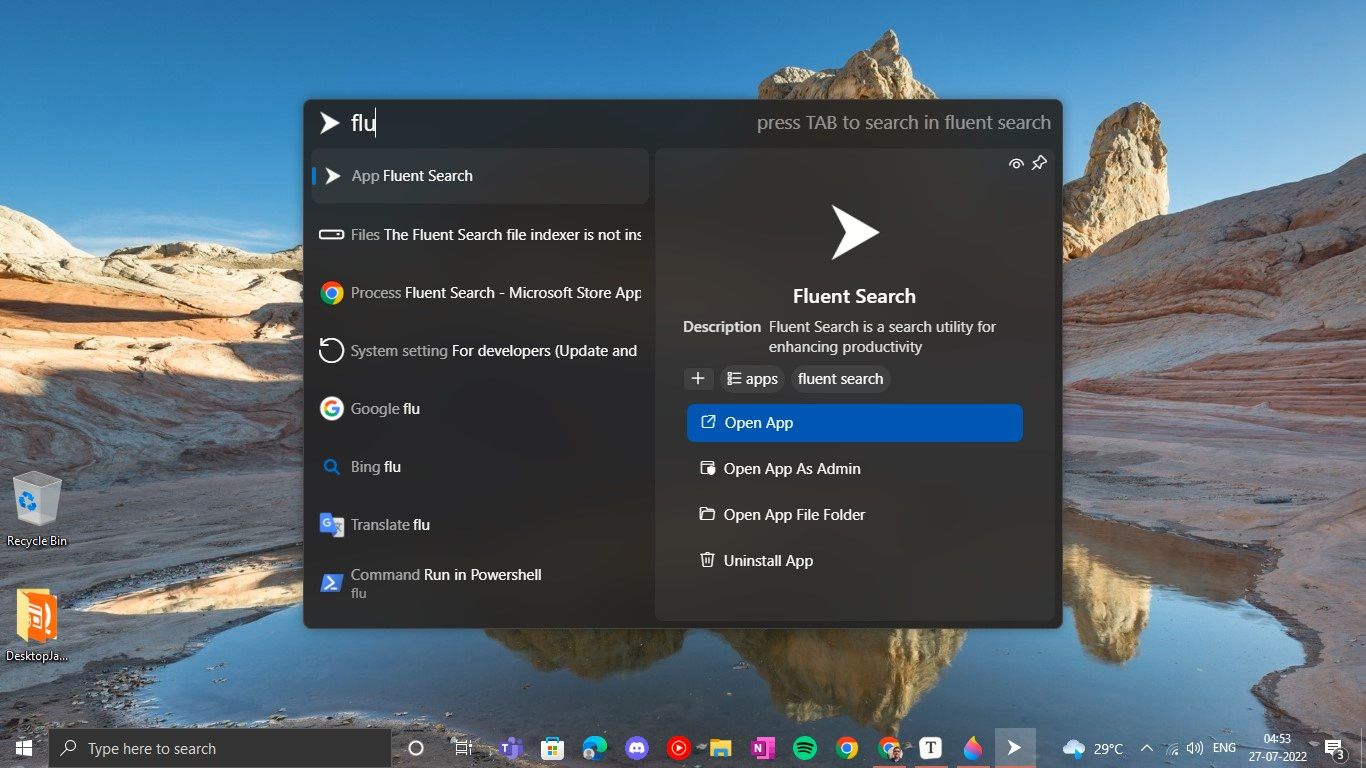Open File Explorer from the taskbar
Image resolution: width=1366 pixels, height=768 pixels.
pyautogui.click(x=721, y=748)
